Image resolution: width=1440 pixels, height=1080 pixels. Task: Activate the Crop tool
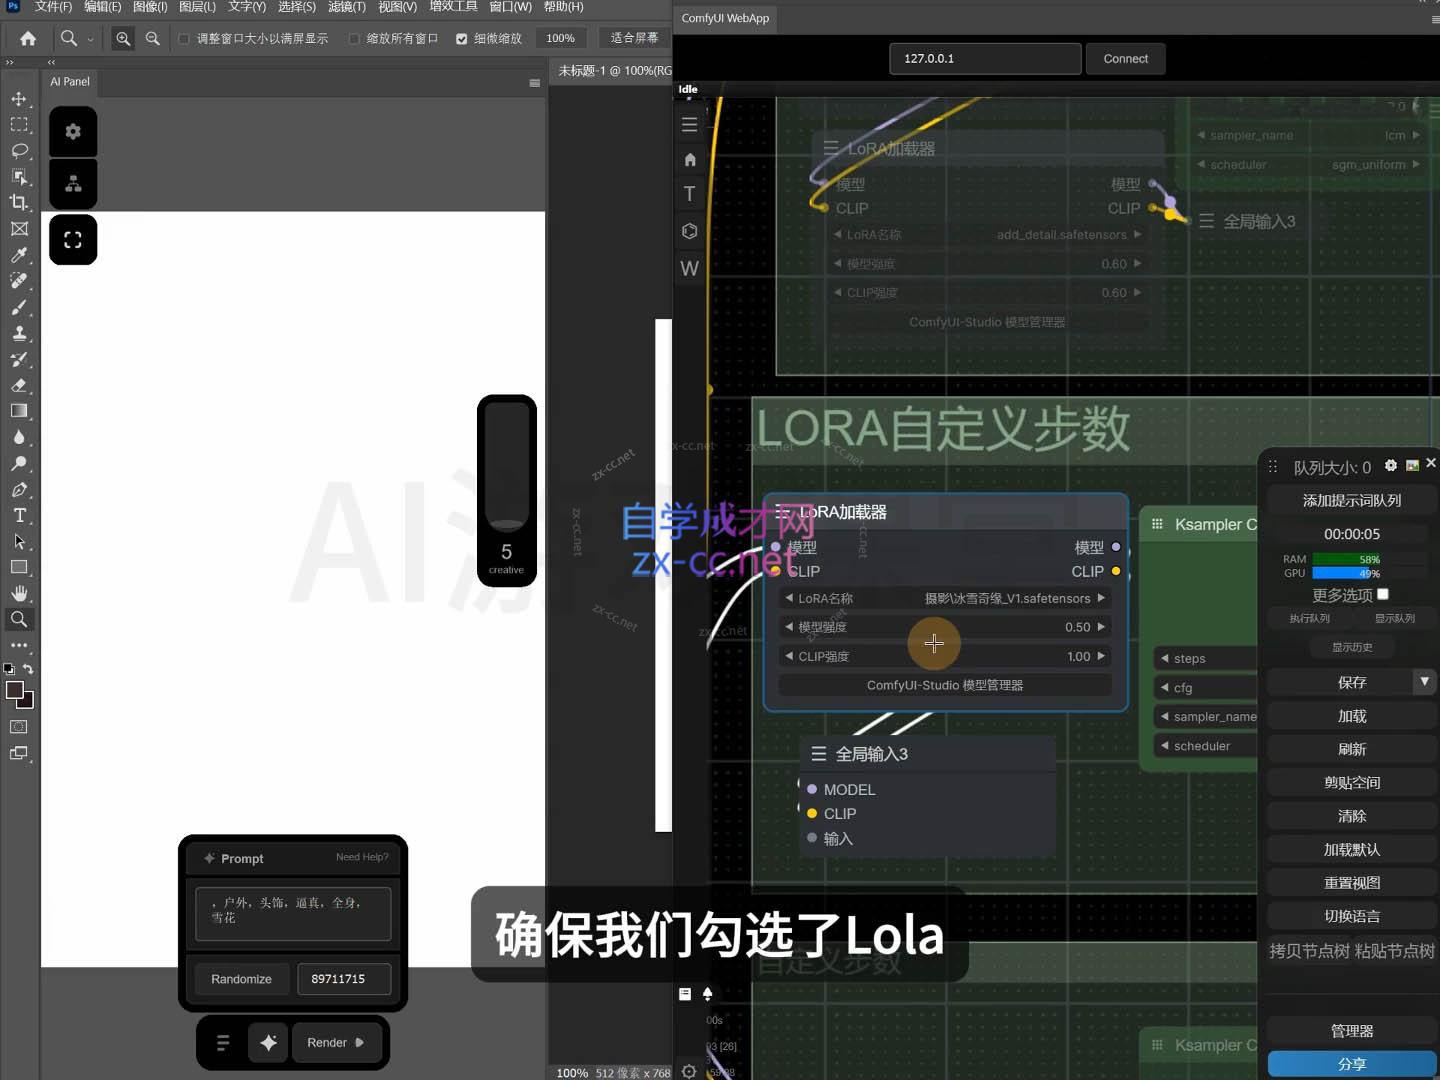20,202
